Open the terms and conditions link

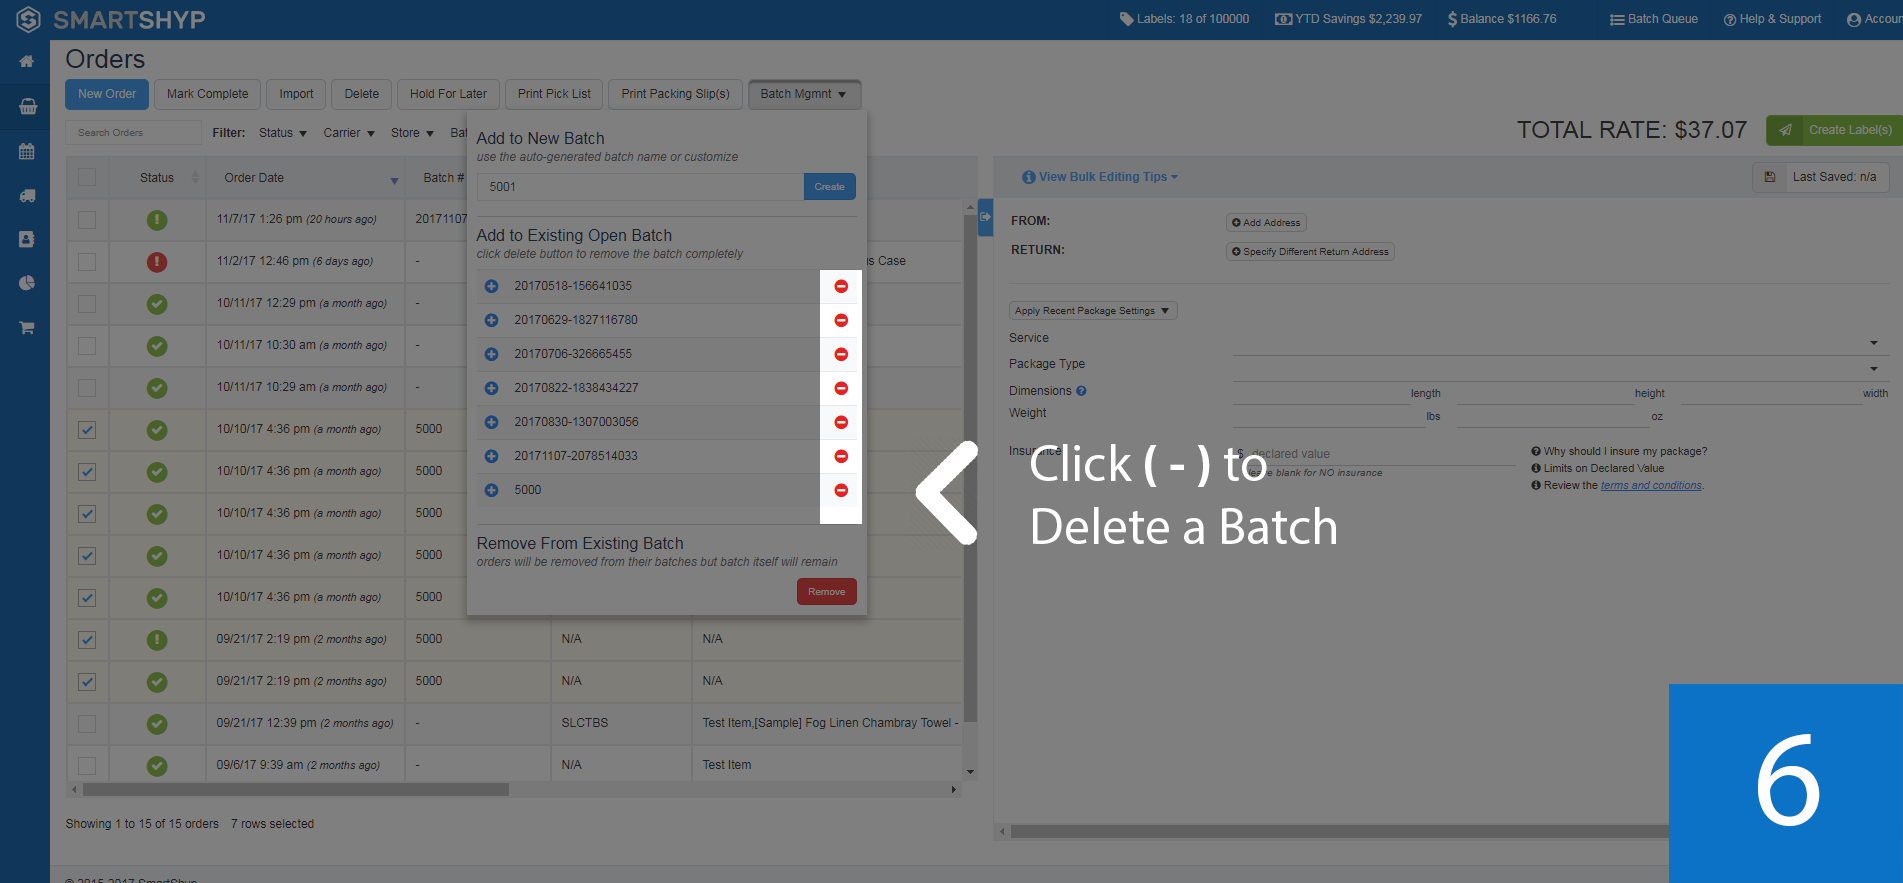pyautogui.click(x=1651, y=486)
